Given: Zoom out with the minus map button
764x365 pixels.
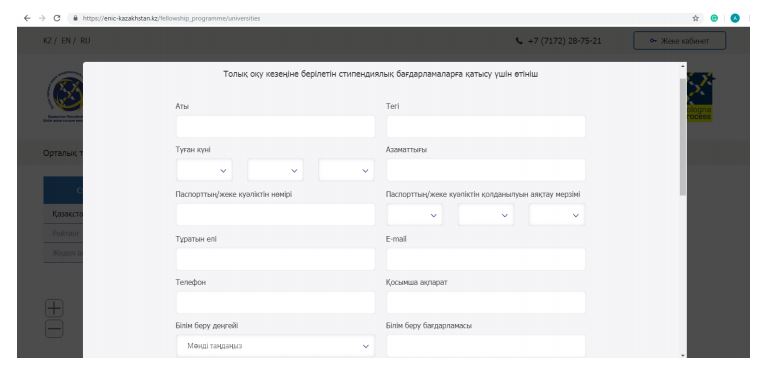Looking at the screenshot, I should [54, 329].
